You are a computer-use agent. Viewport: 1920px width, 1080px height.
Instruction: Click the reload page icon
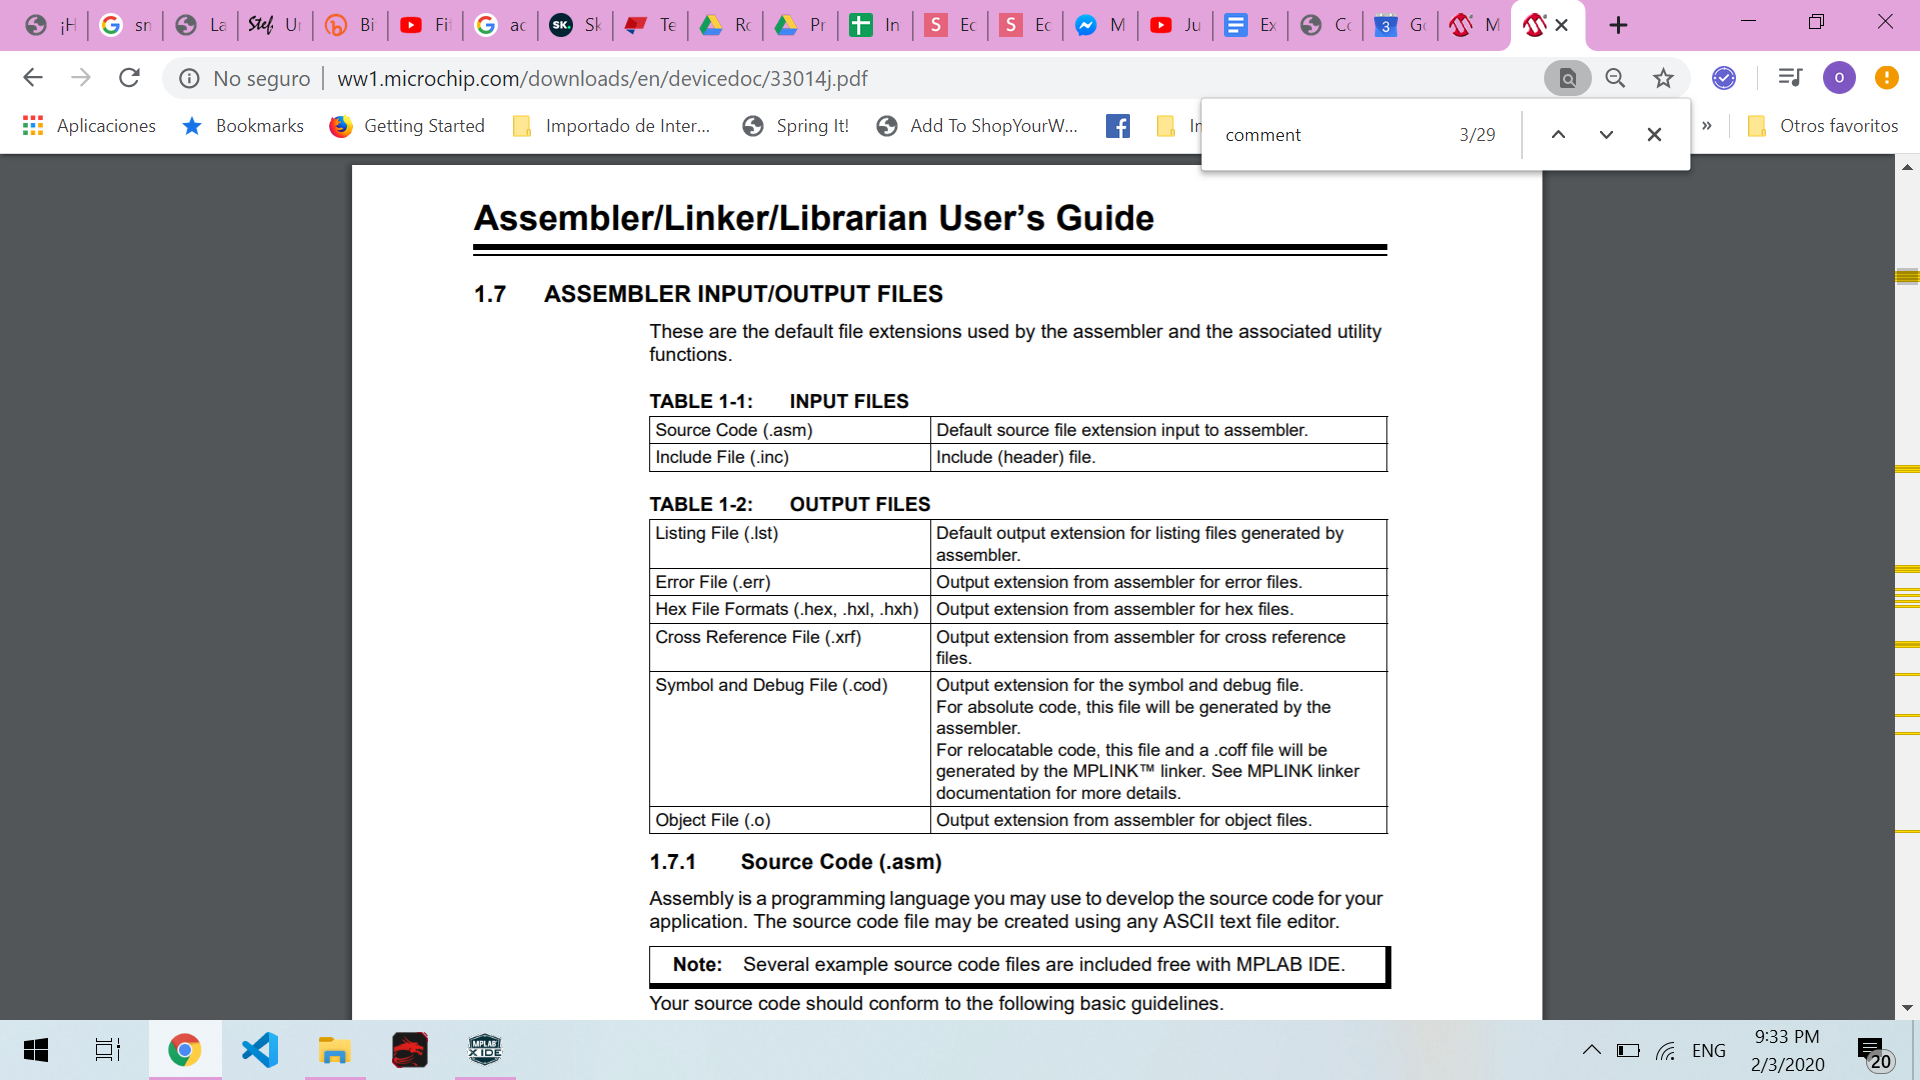coord(129,78)
